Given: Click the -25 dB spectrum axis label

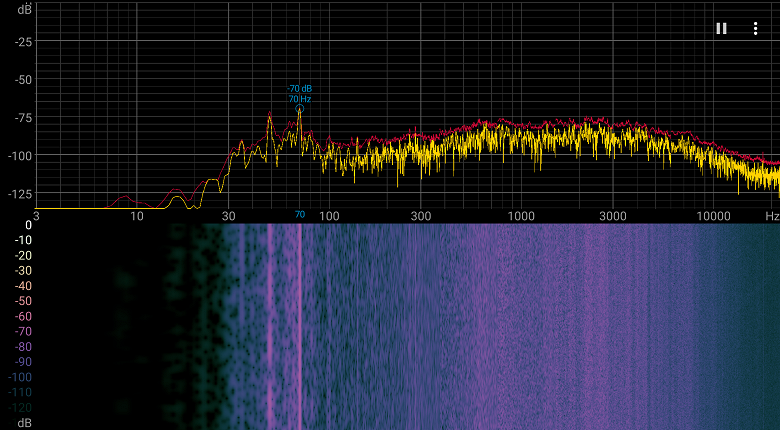Looking at the screenshot, I should [x=23, y=42].
